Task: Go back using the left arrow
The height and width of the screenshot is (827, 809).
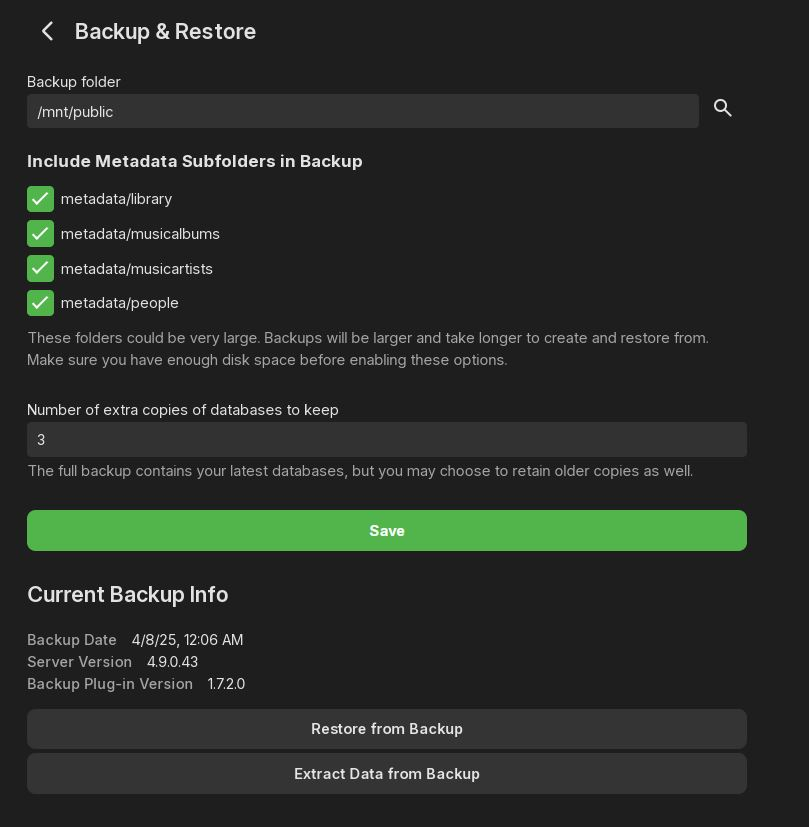Action: coord(47,32)
